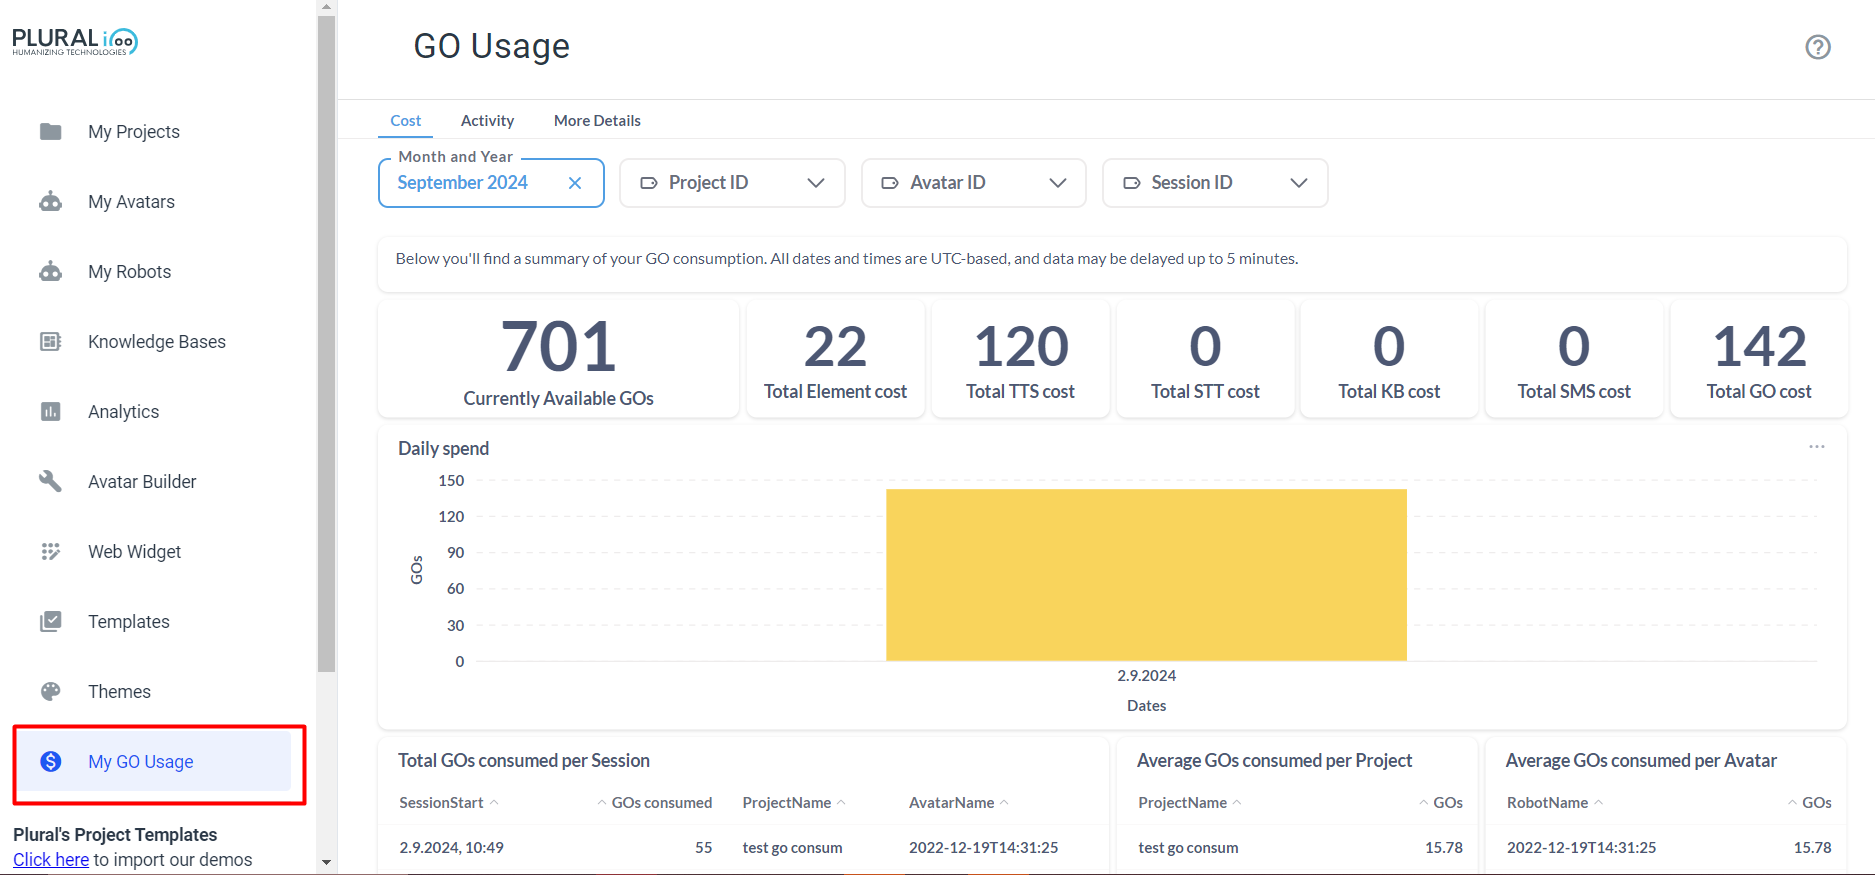Click the '2.9.2024' chart axis label
1875x875 pixels.
pyautogui.click(x=1146, y=676)
